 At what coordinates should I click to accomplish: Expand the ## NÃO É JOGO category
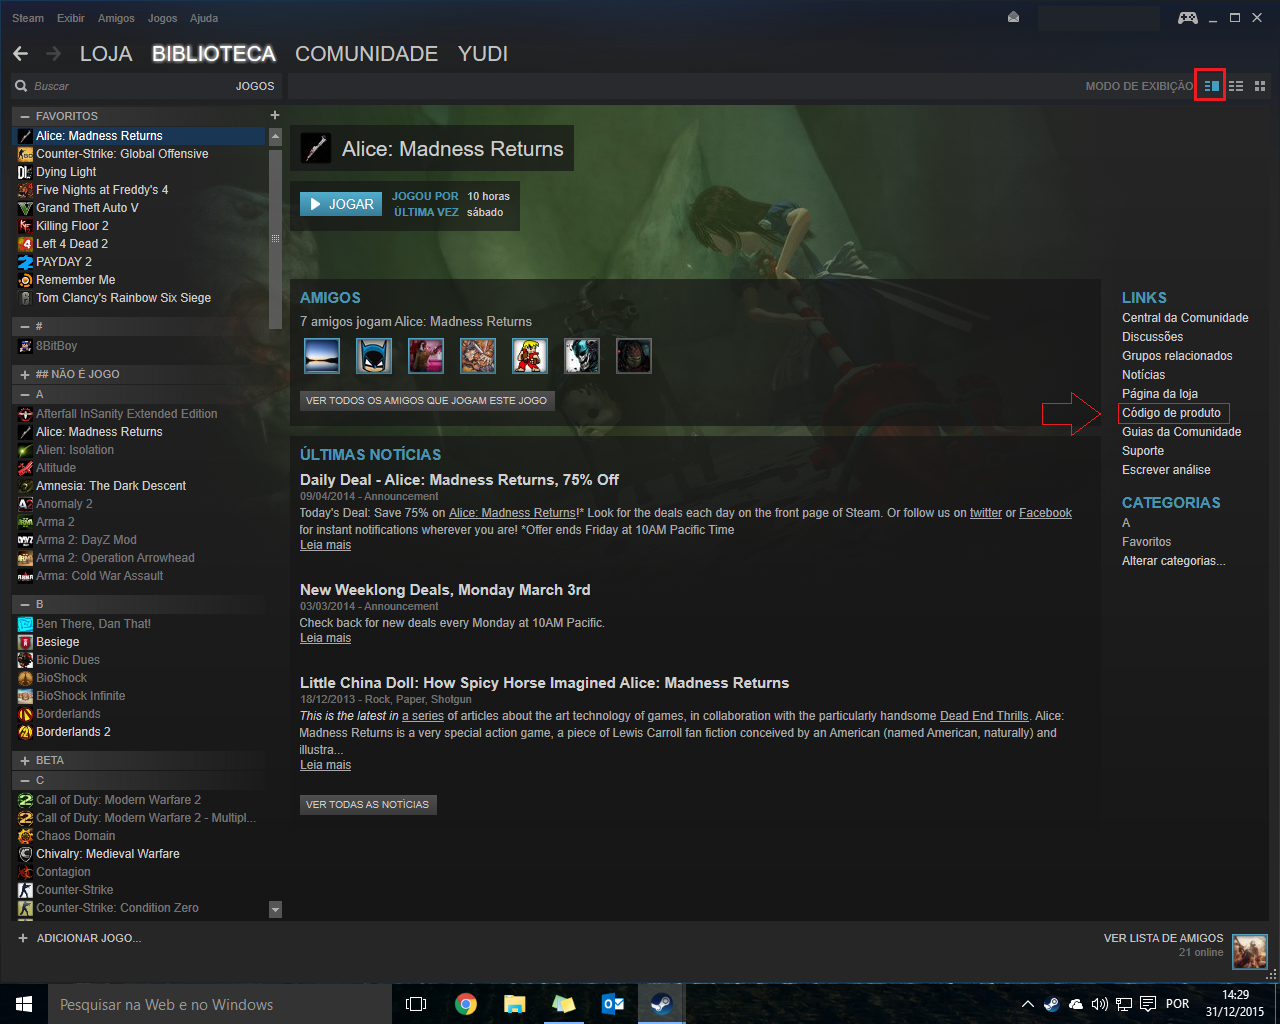point(25,374)
